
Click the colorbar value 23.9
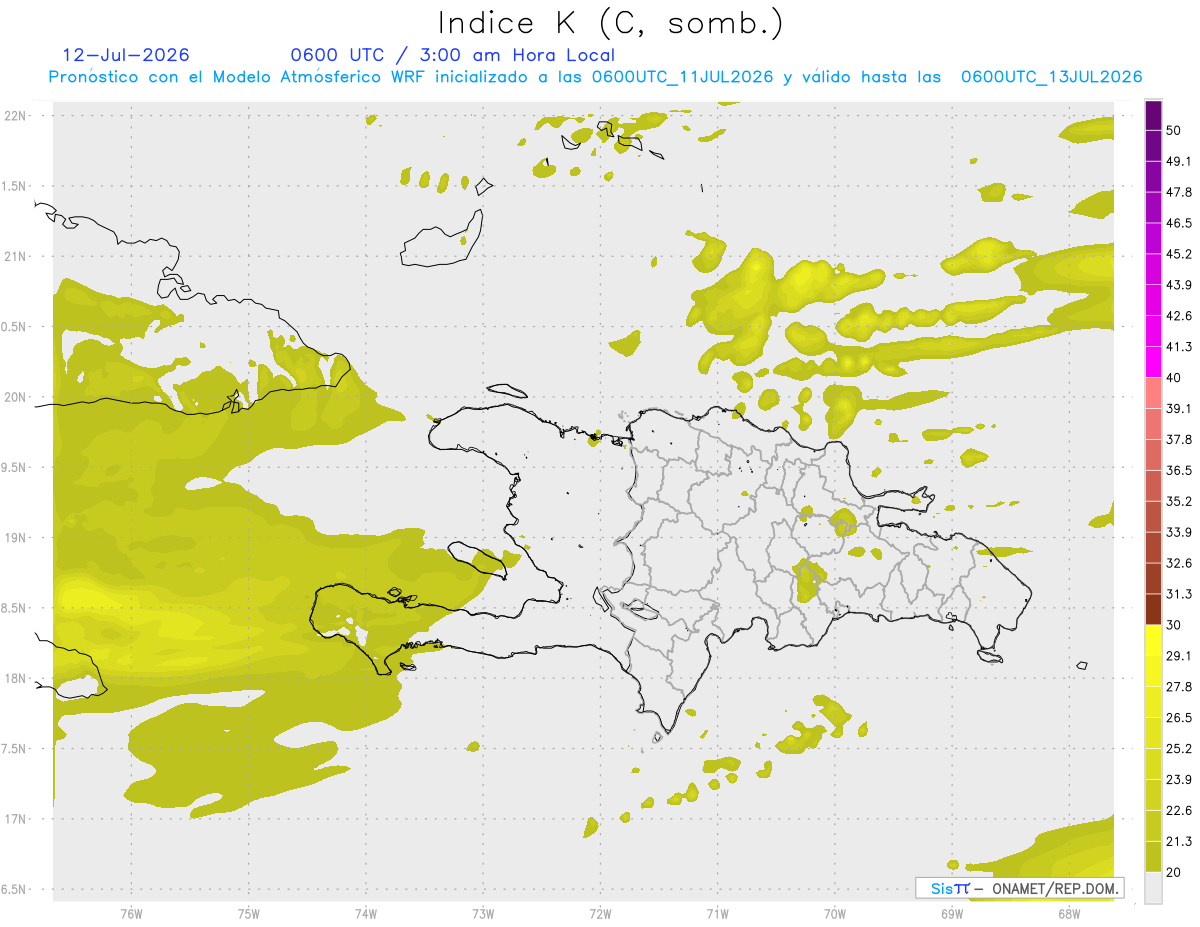(x=1179, y=780)
